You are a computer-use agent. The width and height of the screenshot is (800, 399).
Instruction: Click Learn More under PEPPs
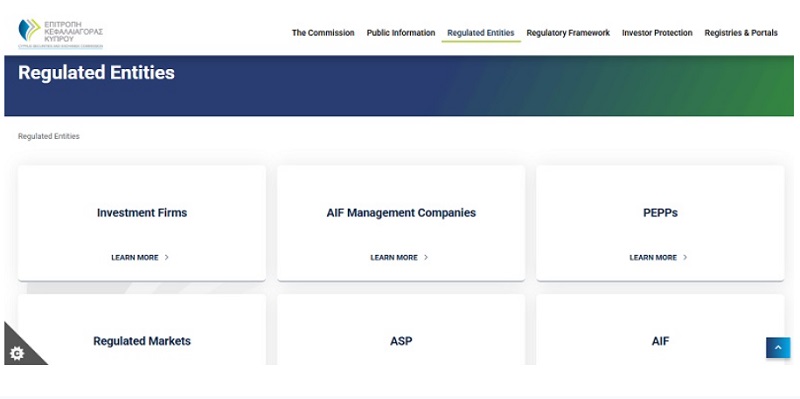(654, 258)
